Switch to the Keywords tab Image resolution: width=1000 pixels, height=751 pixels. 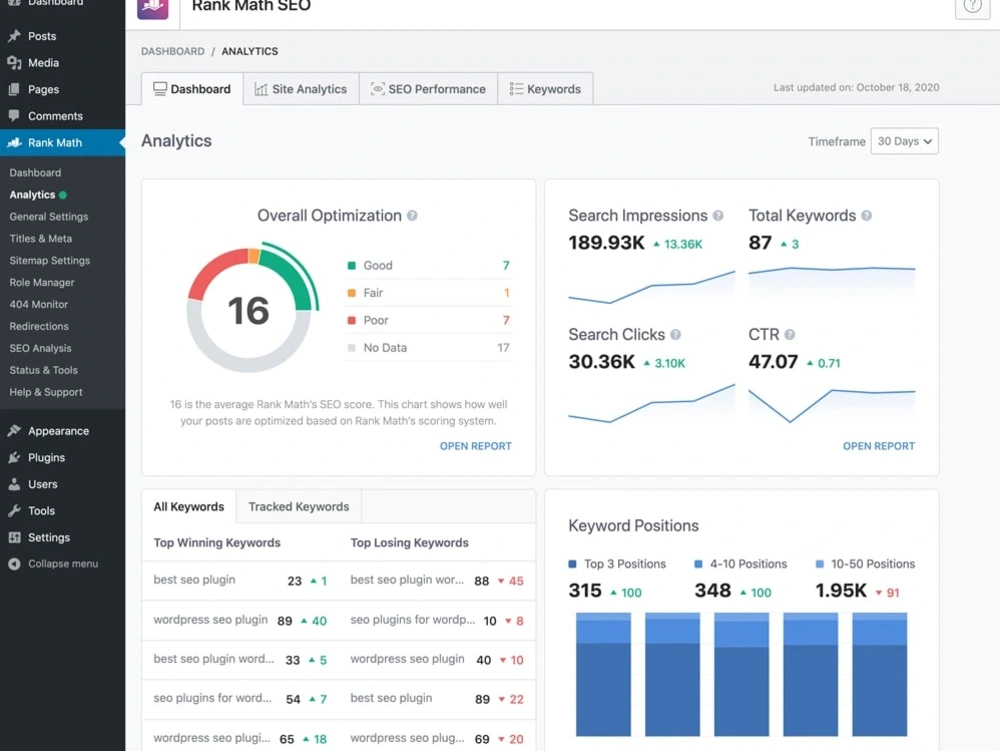pos(545,89)
